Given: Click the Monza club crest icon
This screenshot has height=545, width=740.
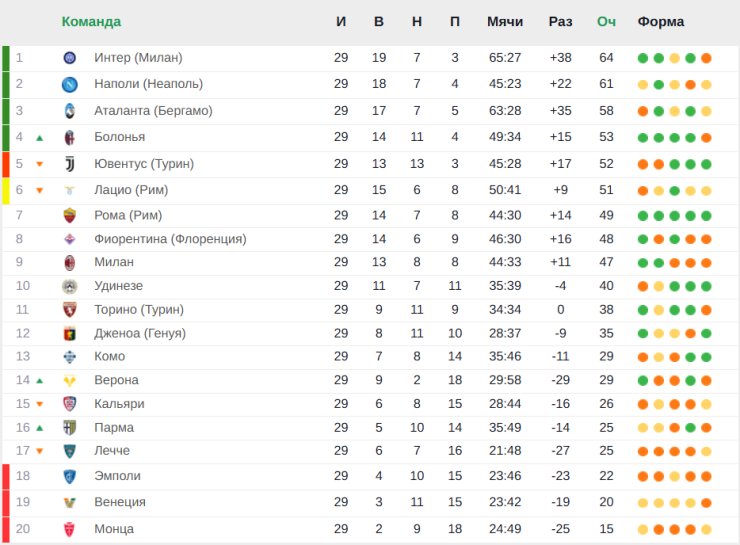Looking at the screenshot, I should pos(69,529).
